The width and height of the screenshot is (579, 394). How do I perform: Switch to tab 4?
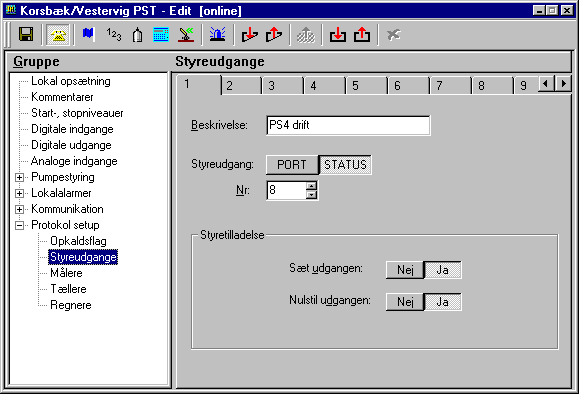(x=325, y=86)
